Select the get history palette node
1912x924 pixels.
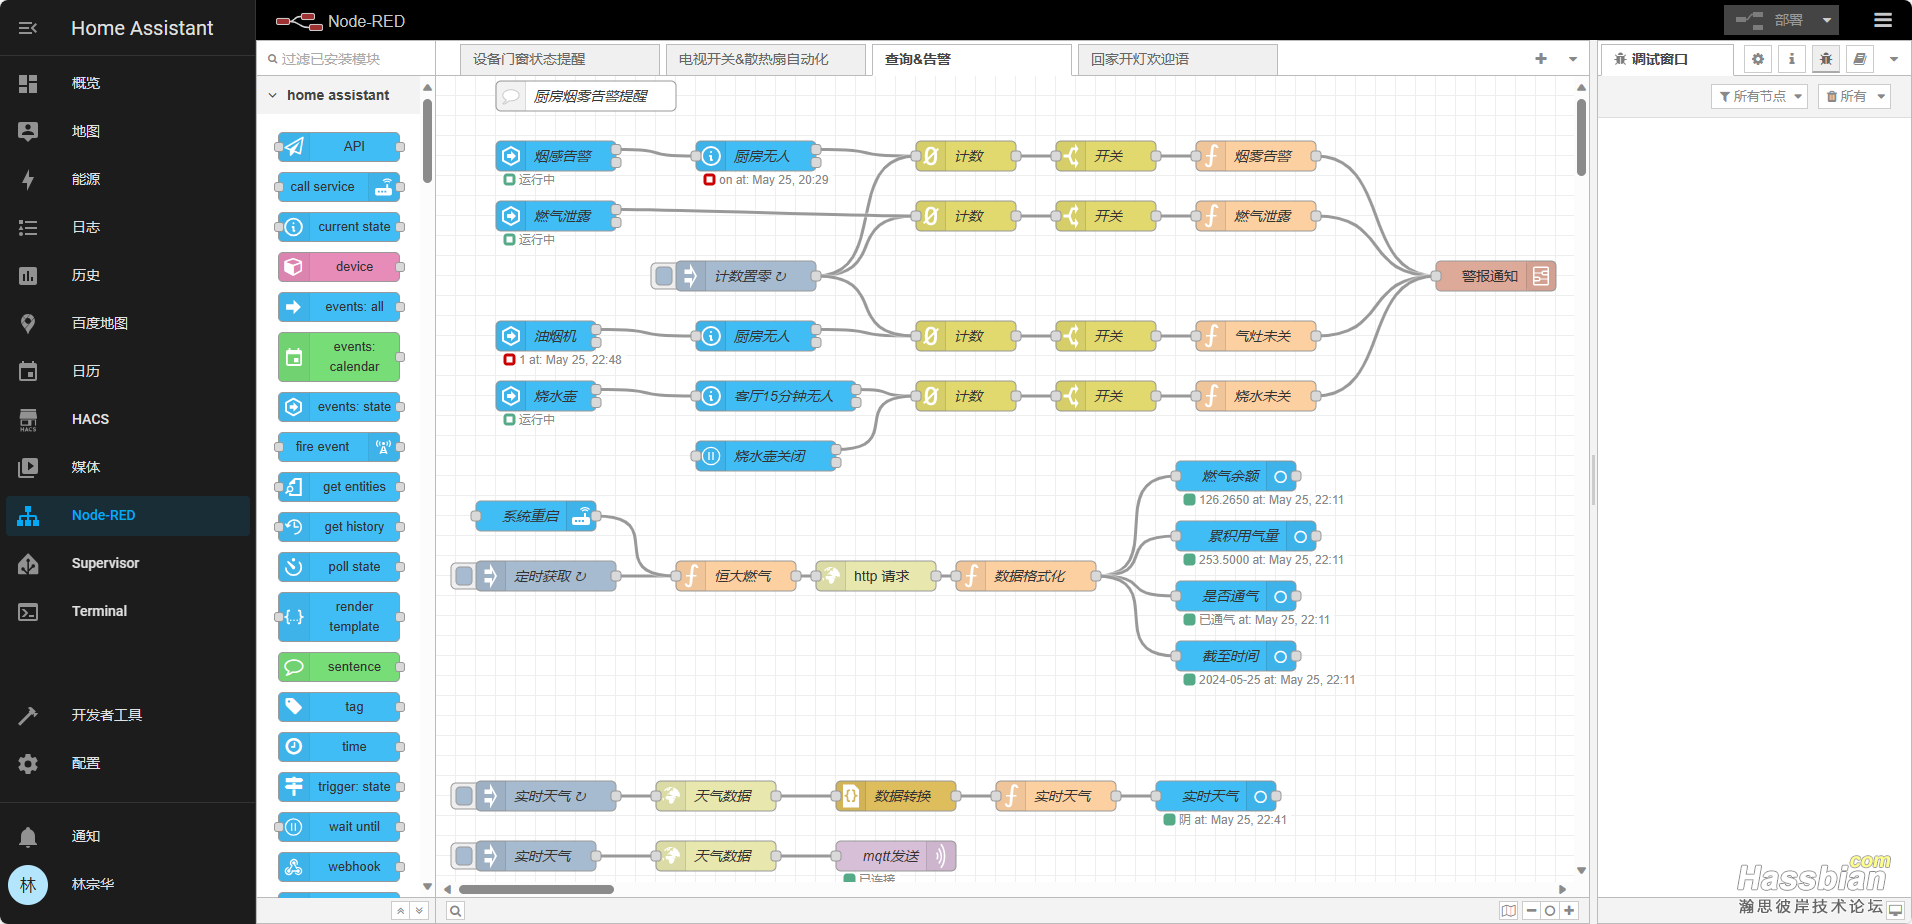point(339,526)
